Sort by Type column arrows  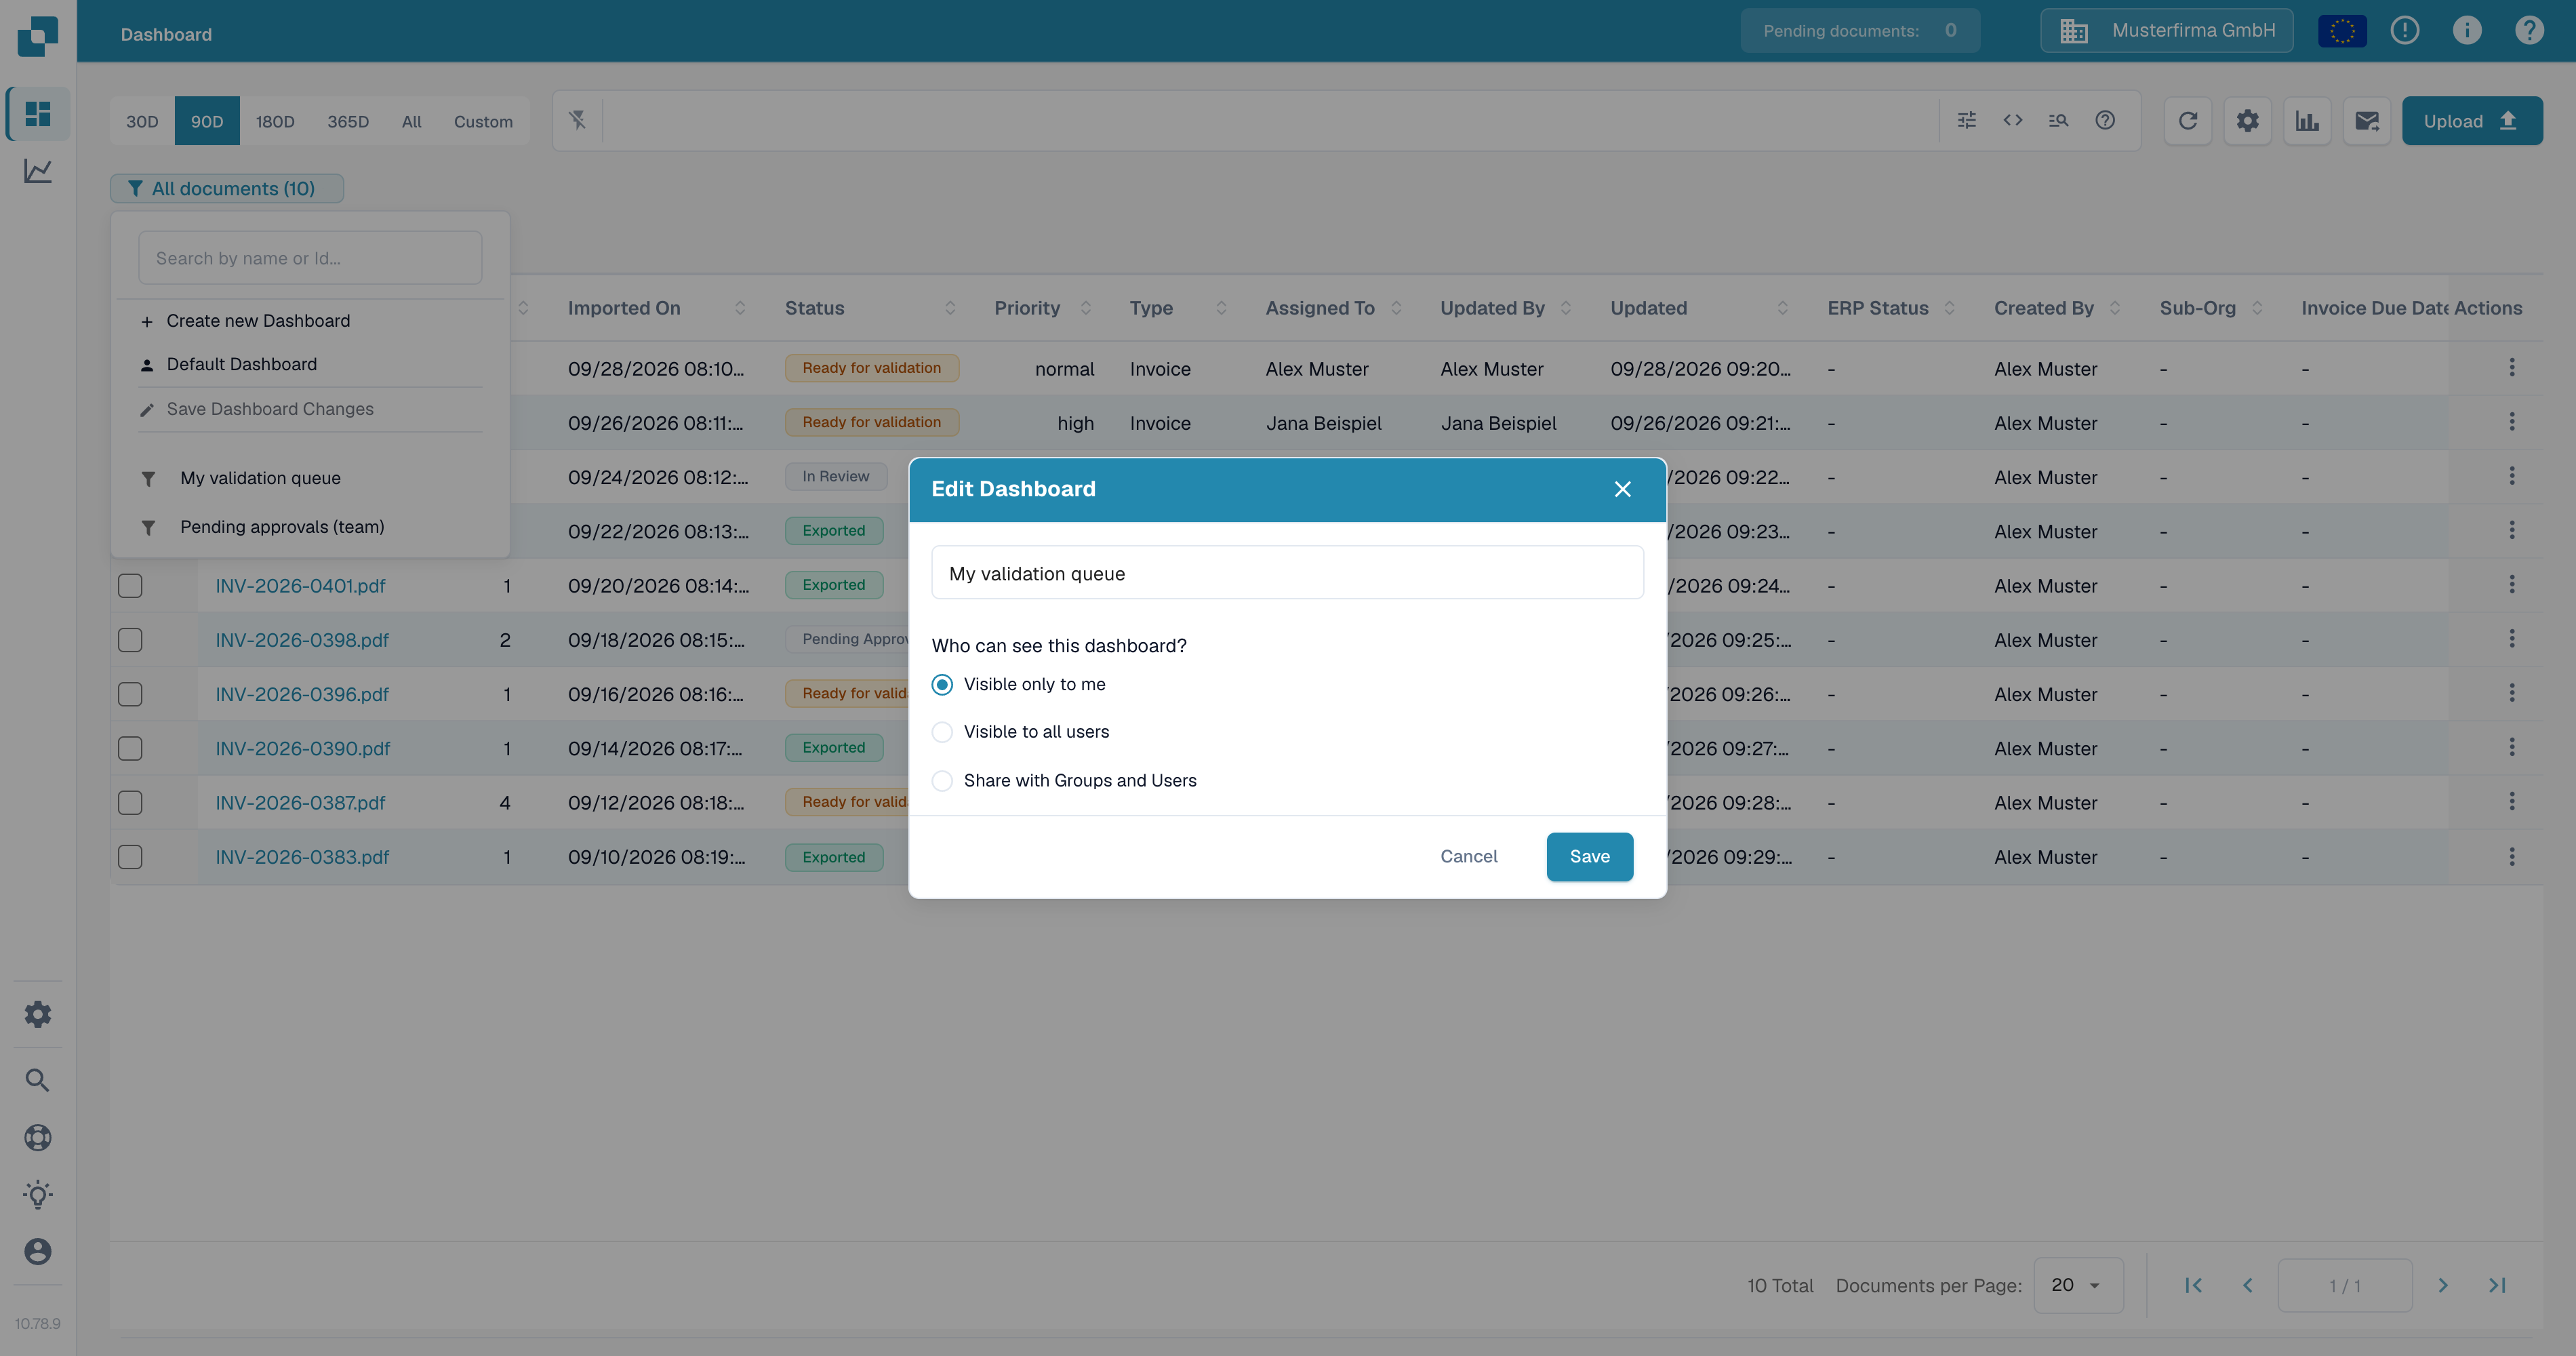click(x=1221, y=308)
